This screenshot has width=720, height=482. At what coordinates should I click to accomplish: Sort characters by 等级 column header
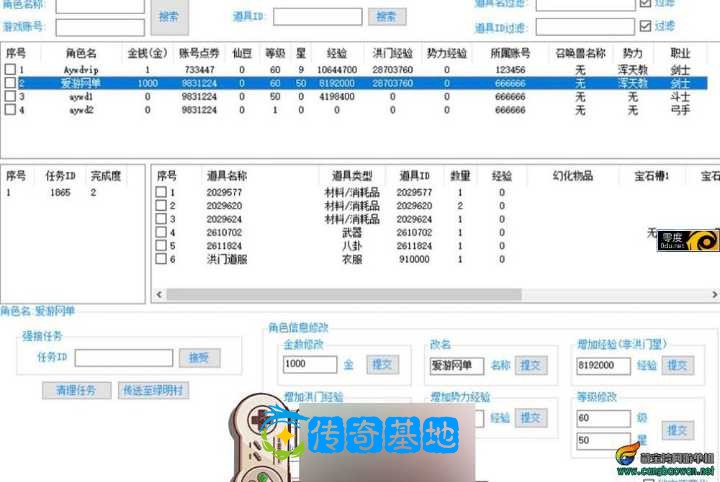[275, 52]
